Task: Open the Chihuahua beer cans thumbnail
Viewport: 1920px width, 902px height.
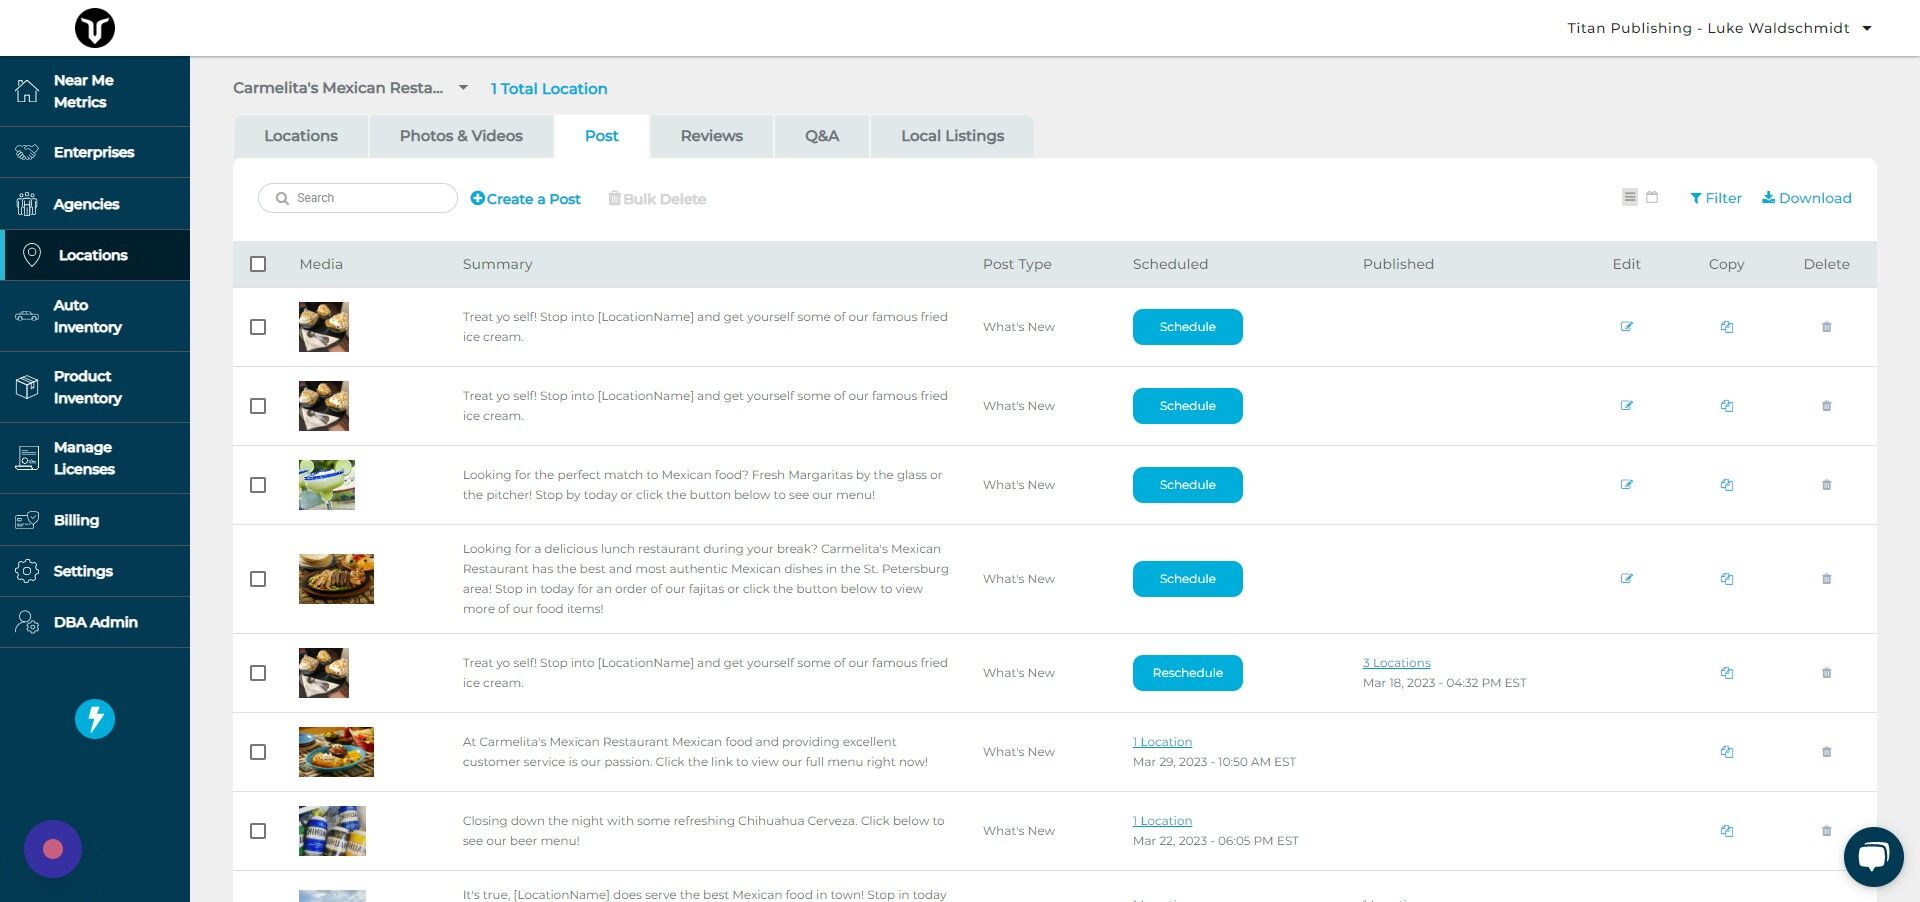Action: [x=332, y=831]
